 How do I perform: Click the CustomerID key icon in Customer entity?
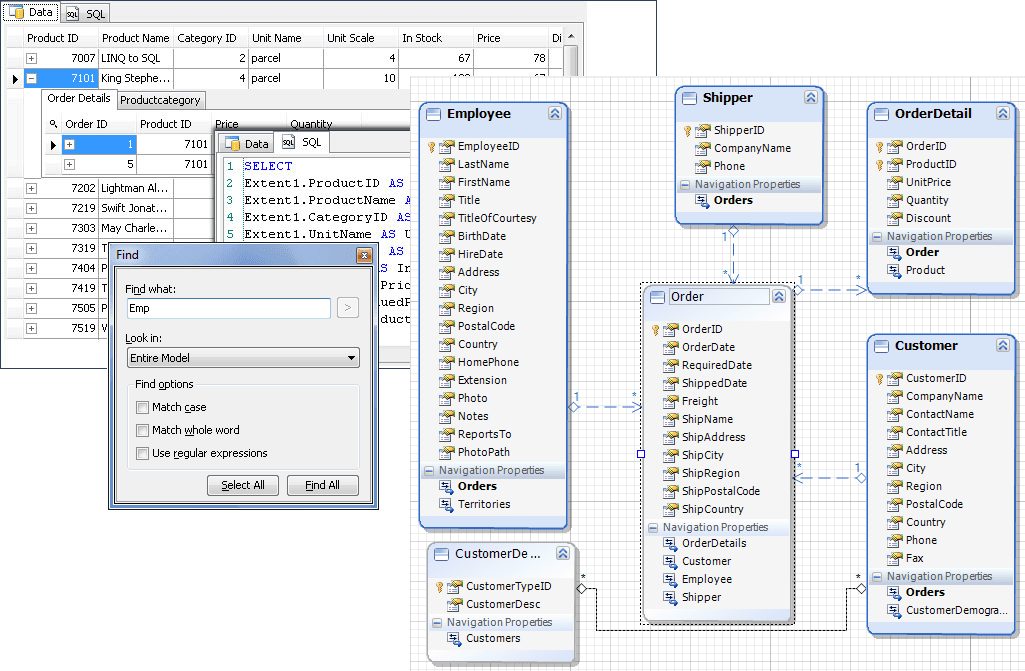tap(880, 379)
